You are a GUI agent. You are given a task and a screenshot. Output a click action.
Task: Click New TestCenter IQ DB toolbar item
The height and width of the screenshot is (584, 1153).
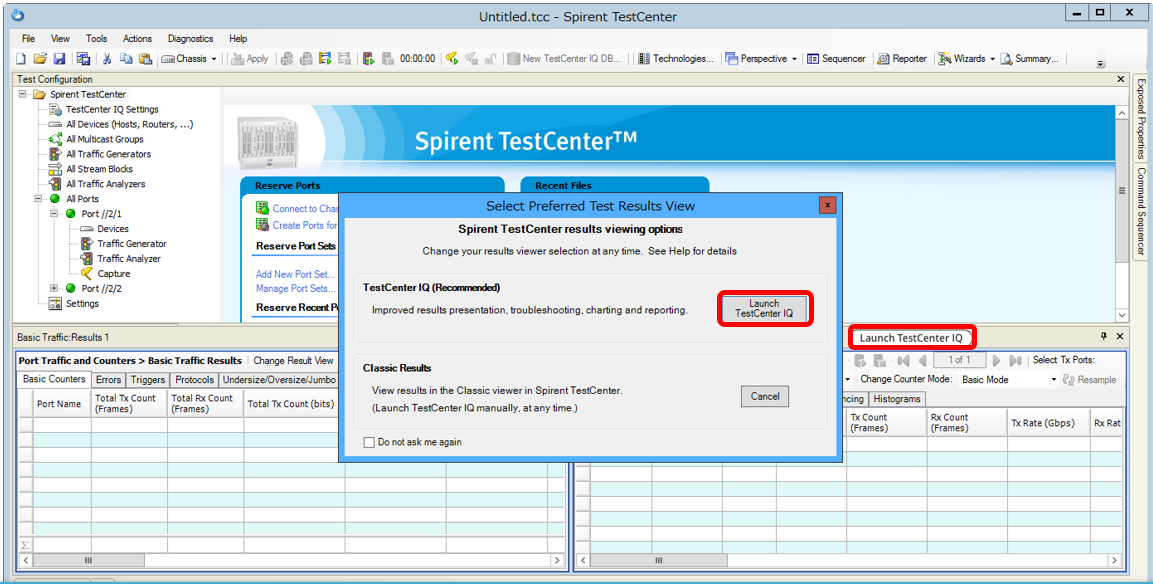coord(565,59)
